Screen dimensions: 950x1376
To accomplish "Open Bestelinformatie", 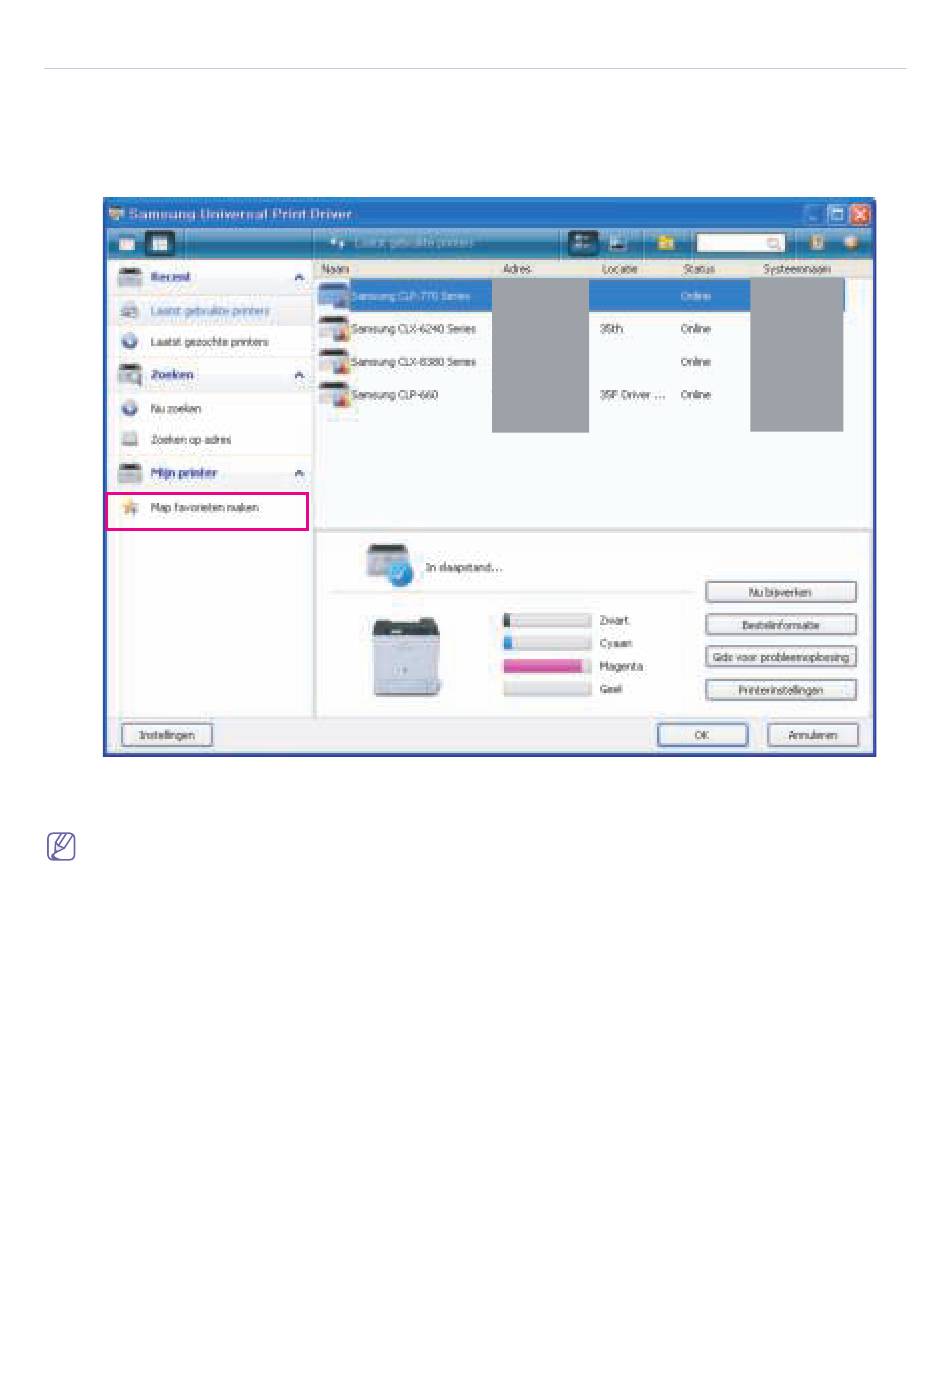I will 781,625.
